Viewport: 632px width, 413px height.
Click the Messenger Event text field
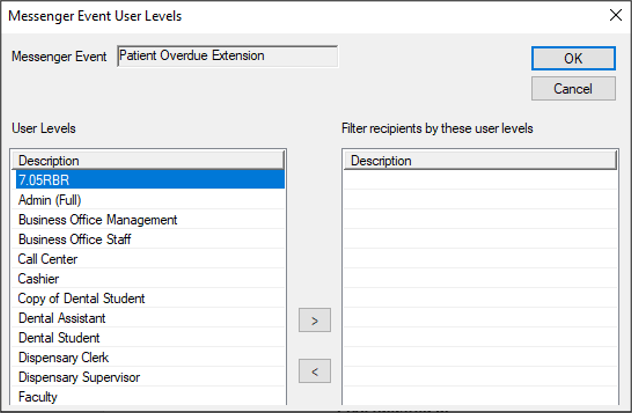tap(226, 57)
